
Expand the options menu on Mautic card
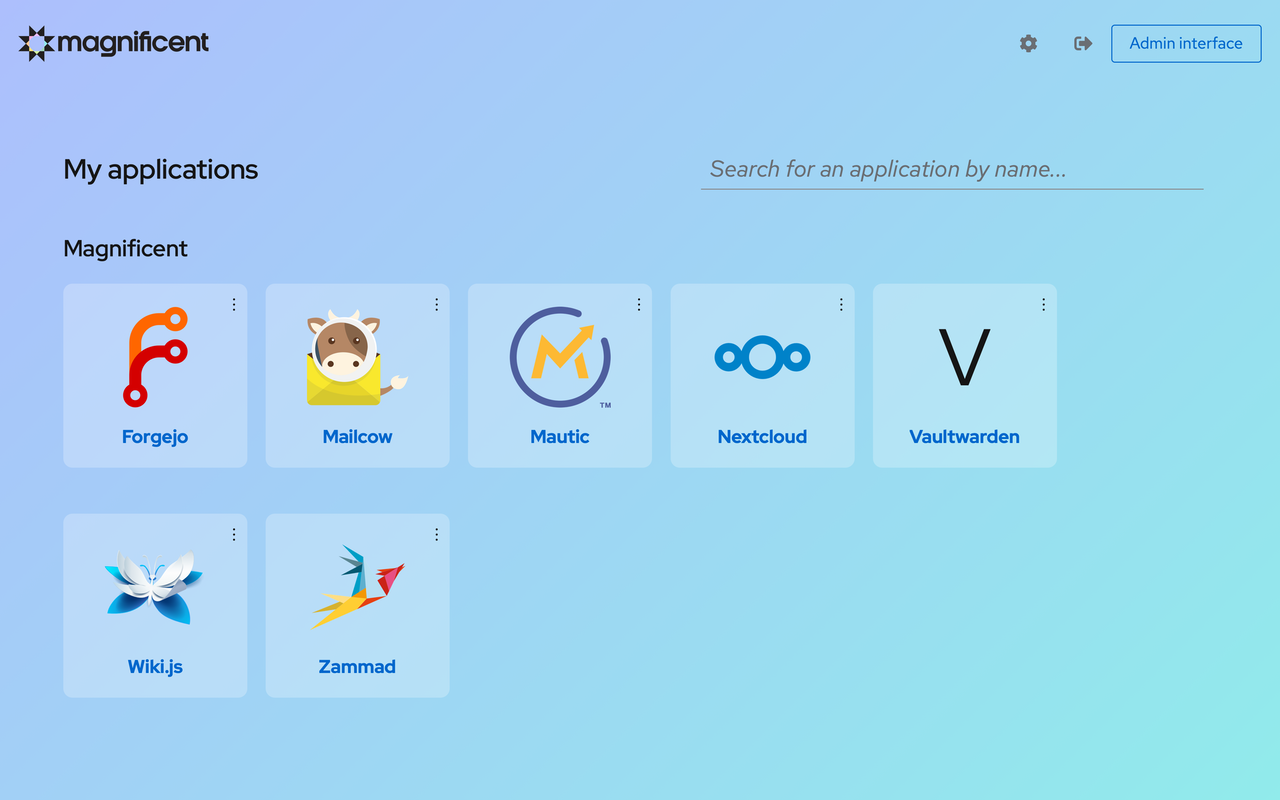click(x=639, y=304)
